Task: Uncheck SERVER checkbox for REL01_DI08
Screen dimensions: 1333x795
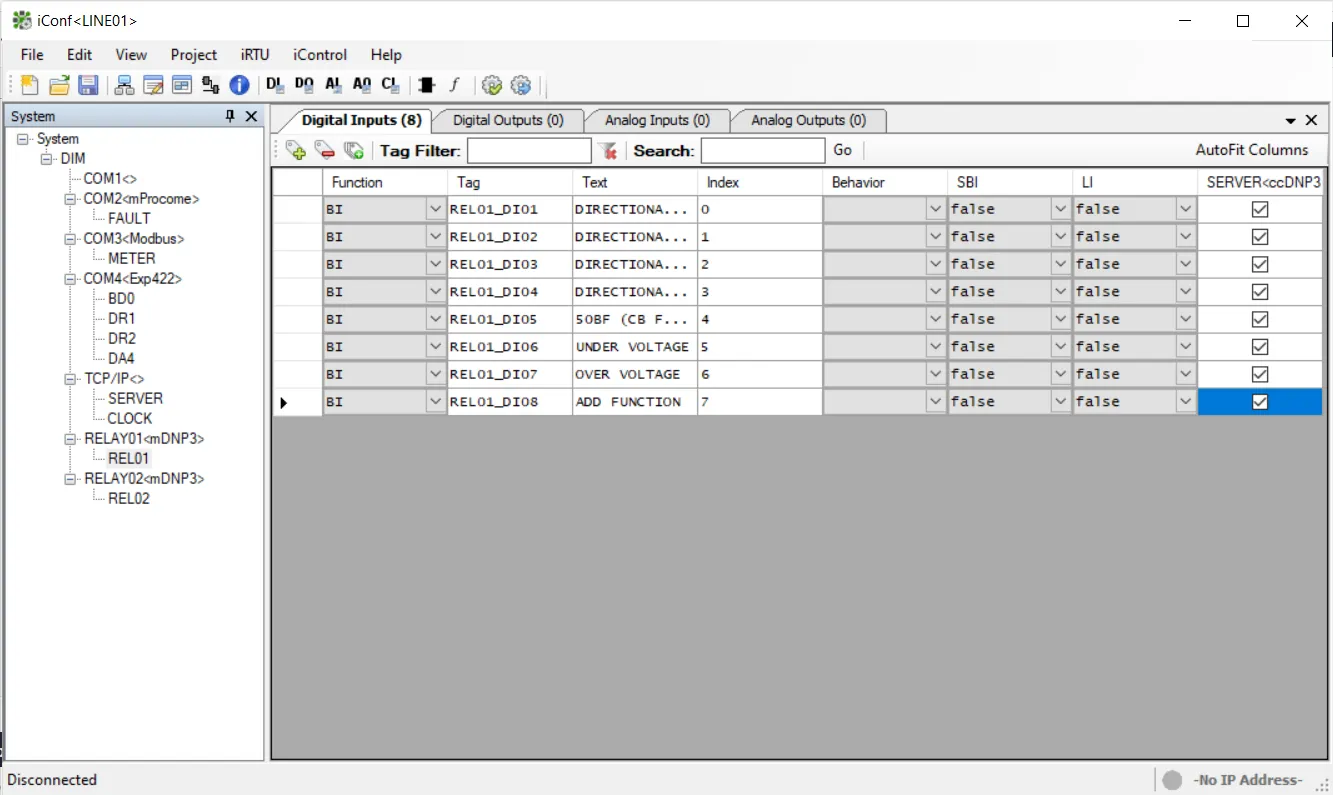Action: click(x=1260, y=401)
